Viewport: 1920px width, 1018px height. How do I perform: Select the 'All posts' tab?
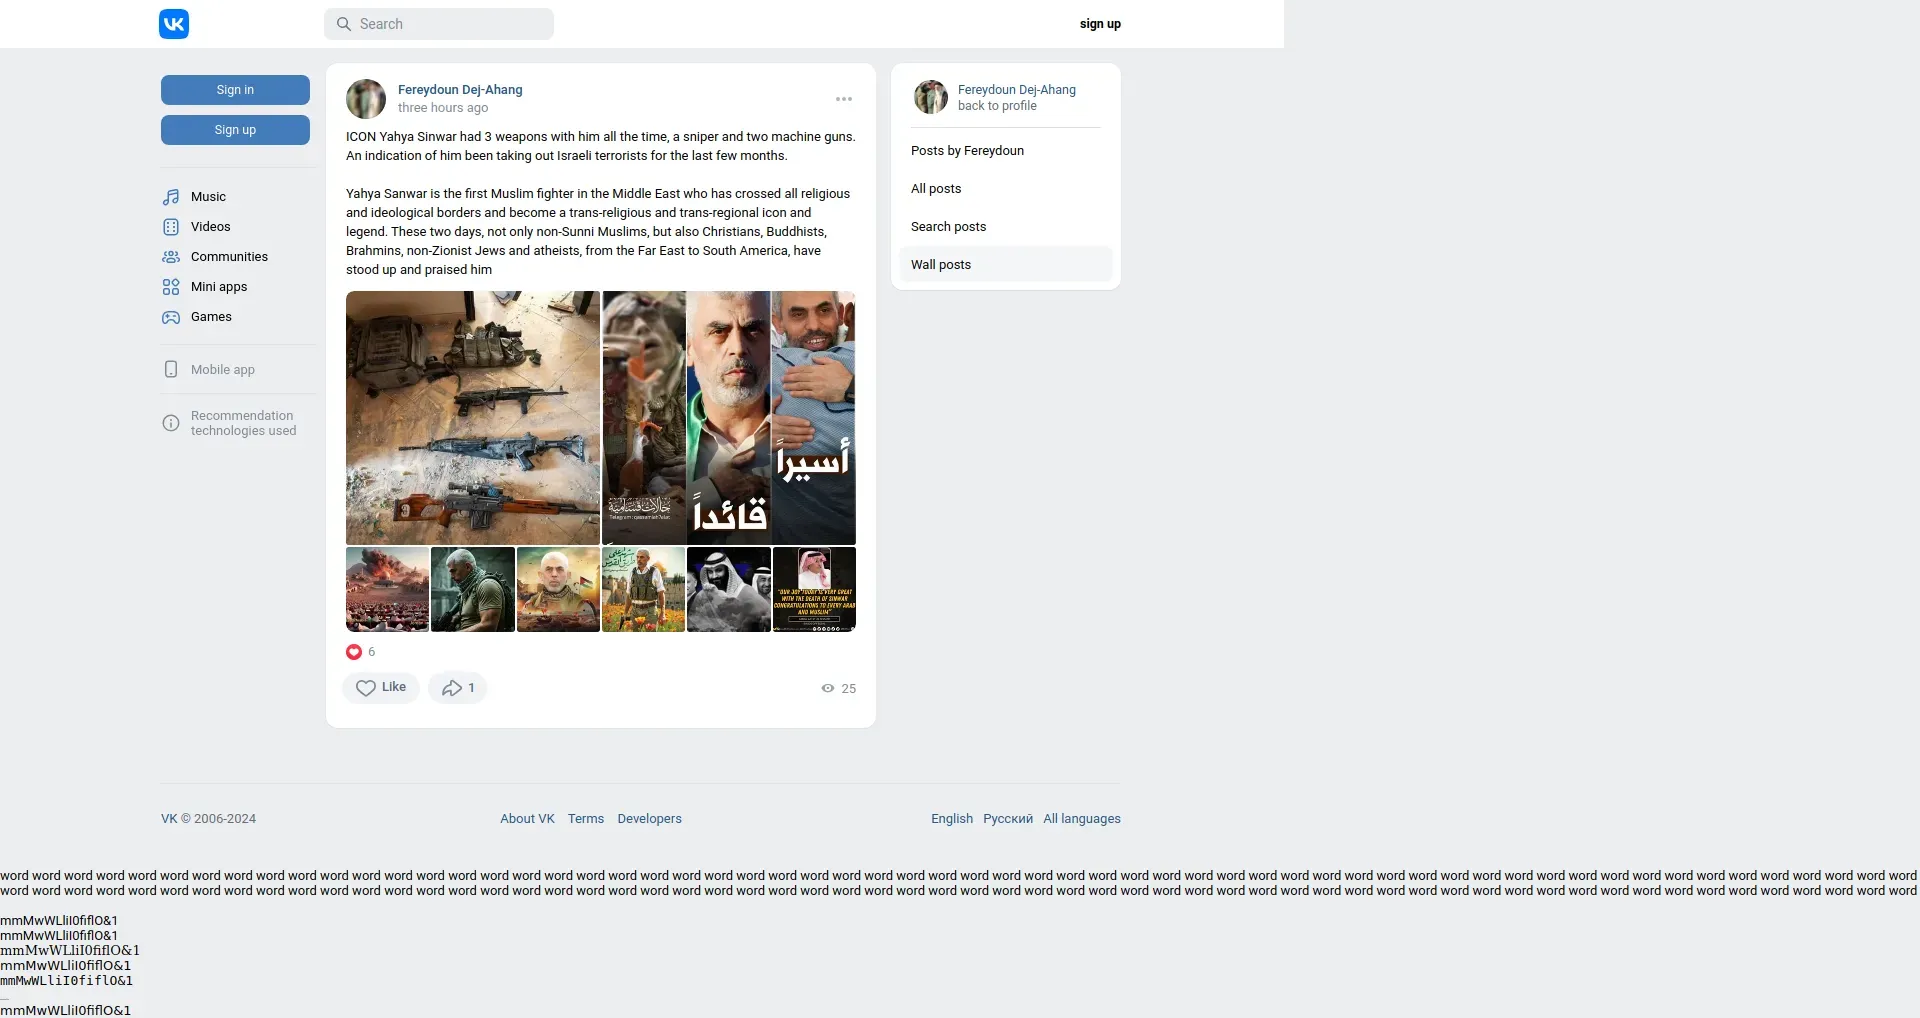coord(1006,189)
